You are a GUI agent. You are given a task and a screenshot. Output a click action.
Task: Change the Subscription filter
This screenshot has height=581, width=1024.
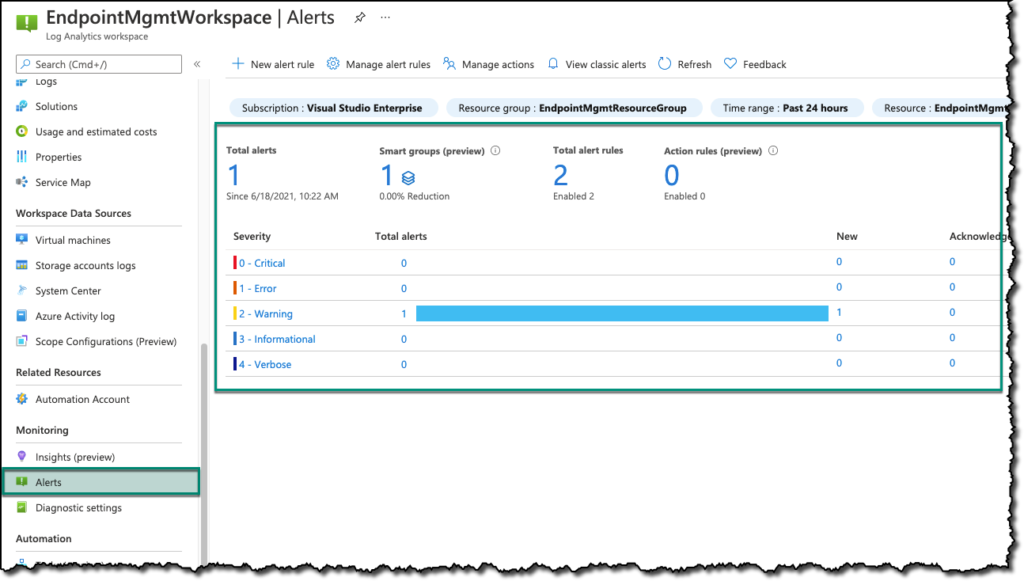click(332, 108)
